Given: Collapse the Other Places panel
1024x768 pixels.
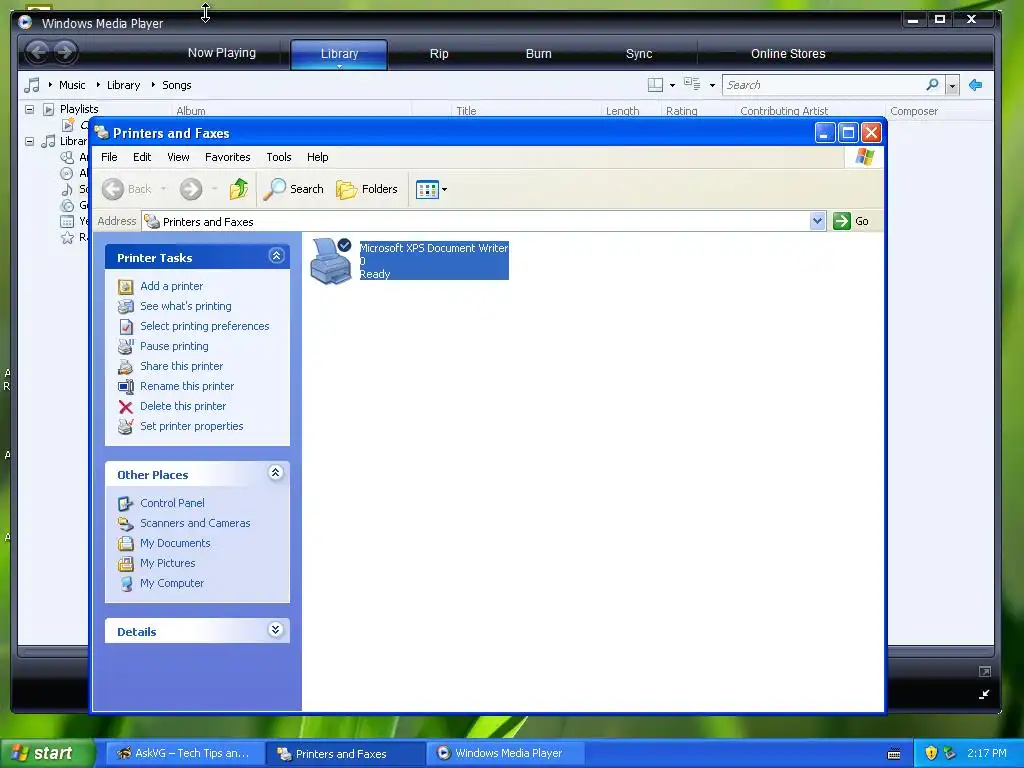Looking at the screenshot, I should tap(276, 473).
